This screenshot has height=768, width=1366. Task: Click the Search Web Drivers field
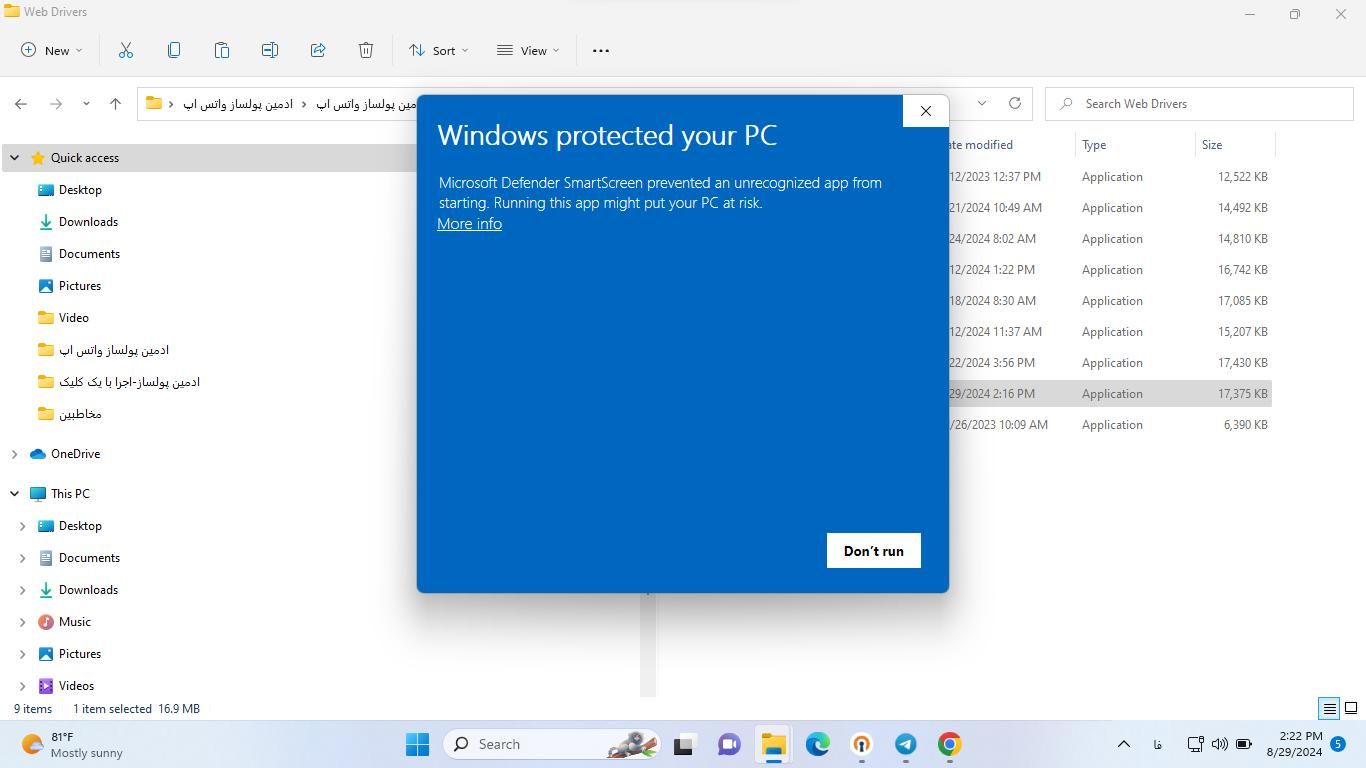click(x=1199, y=103)
